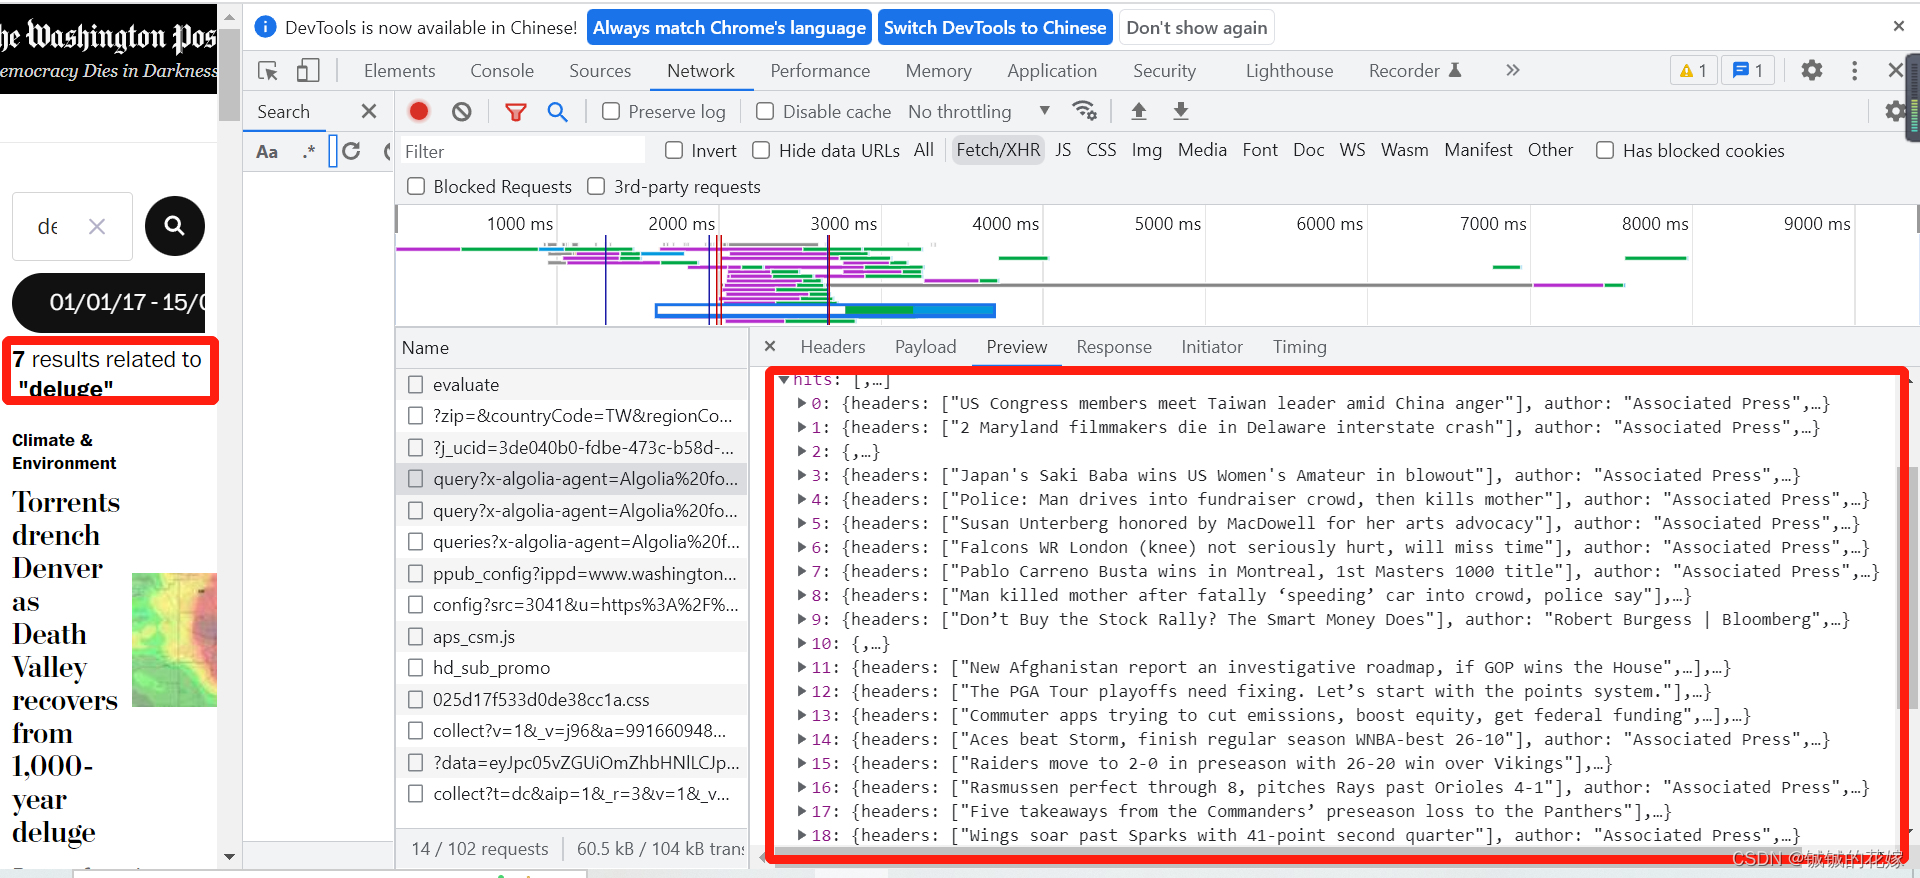This screenshot has height=878, width=1920.
Task: Expand hit 12 PGA Tour entry
Action: point(802,691)
